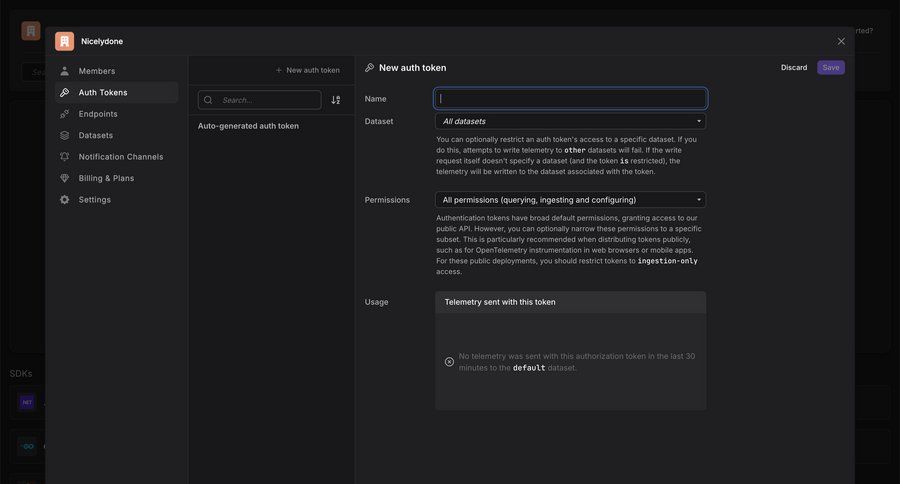
Task: Click the magnifier icon in token search
Action: tap(208, 100)
